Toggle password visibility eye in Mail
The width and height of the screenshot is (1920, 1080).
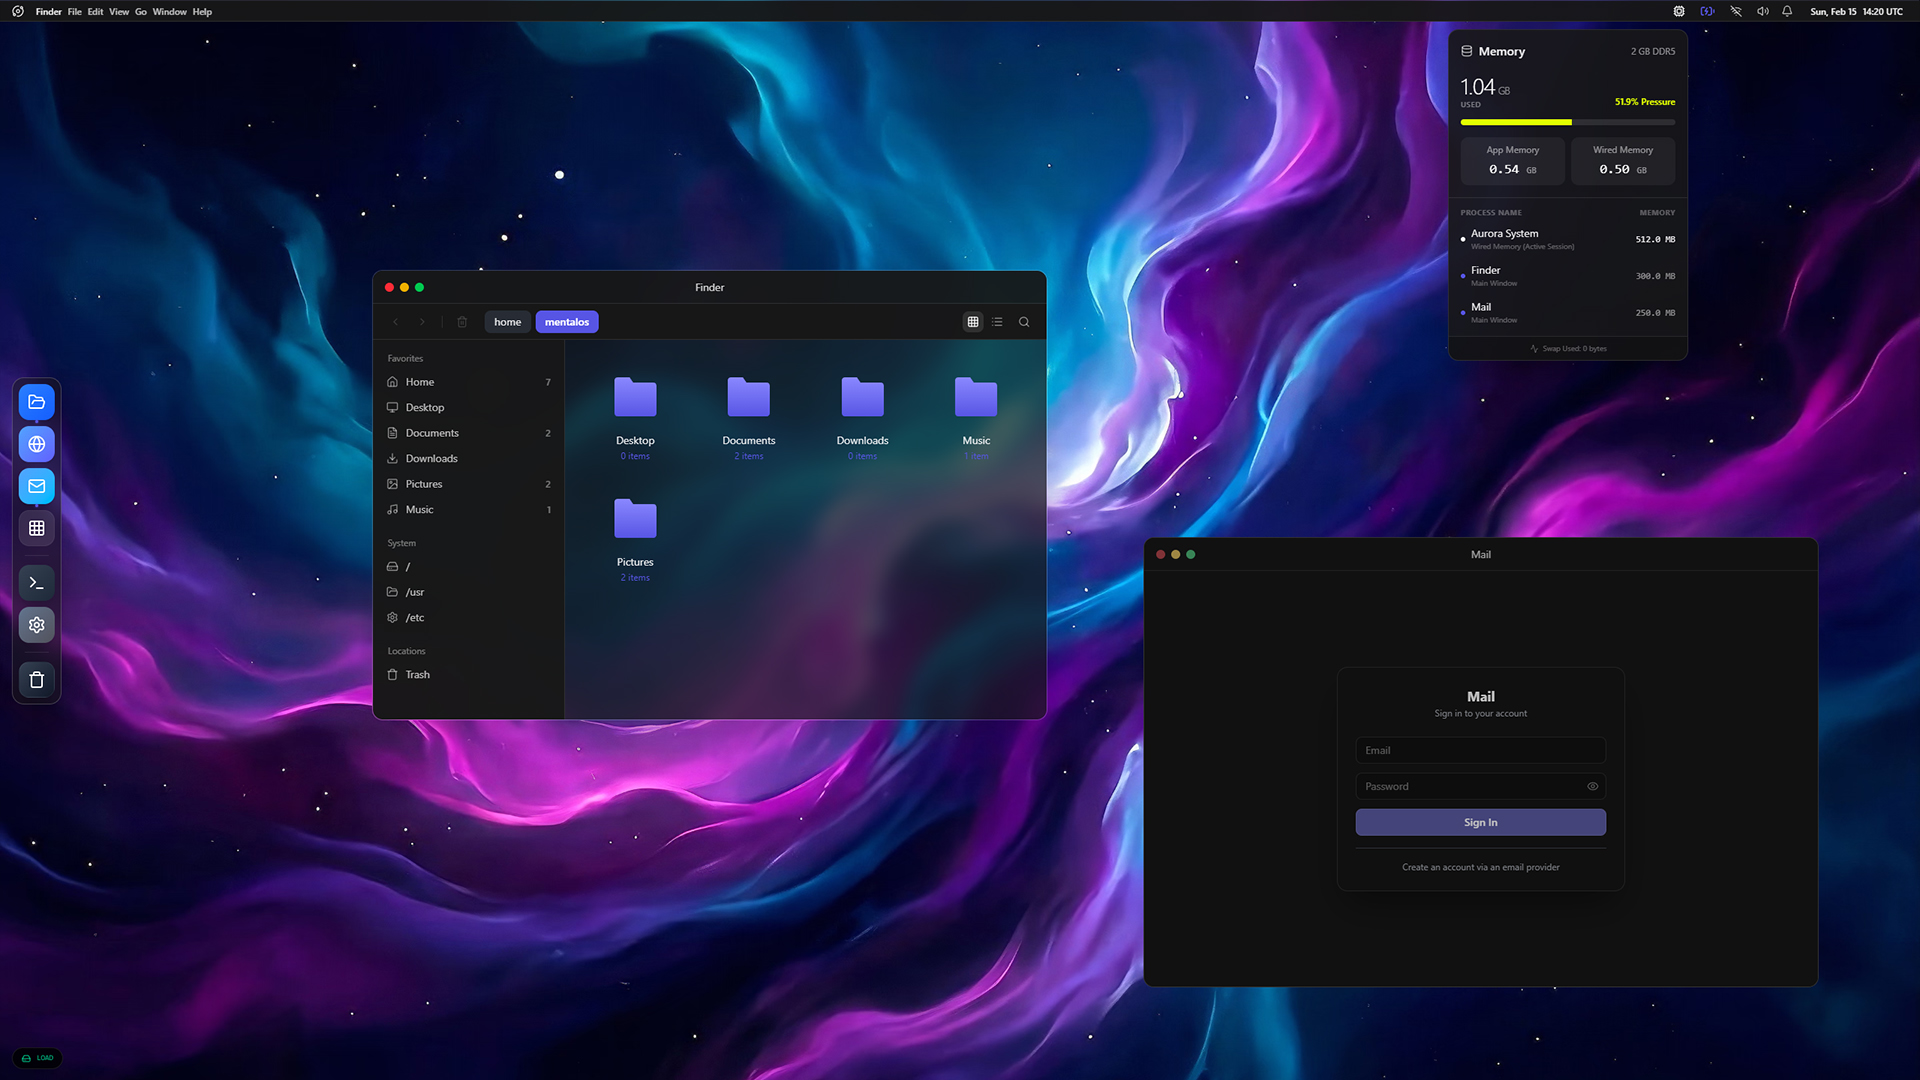coord(1593,786)
